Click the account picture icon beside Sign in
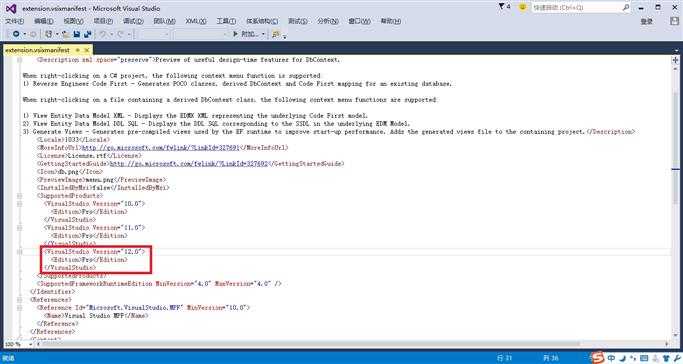 (x=674, y=20)
